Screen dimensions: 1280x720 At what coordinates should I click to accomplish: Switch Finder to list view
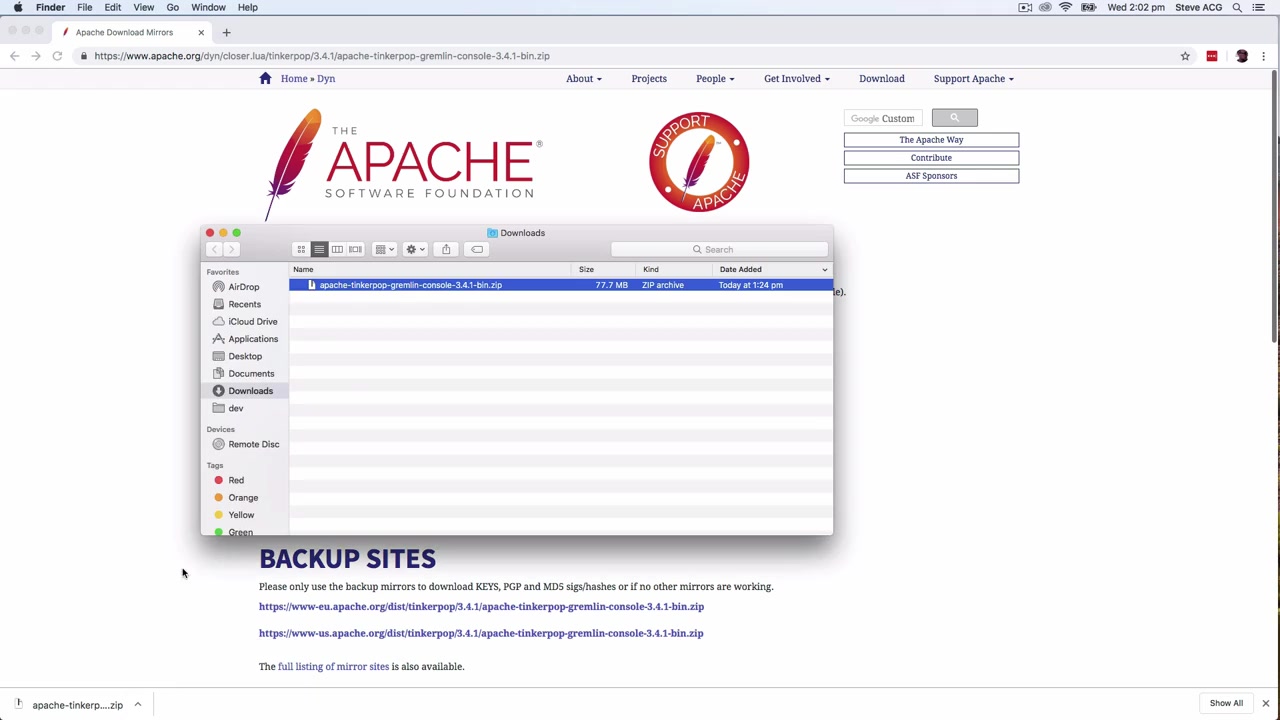(319, 249)
